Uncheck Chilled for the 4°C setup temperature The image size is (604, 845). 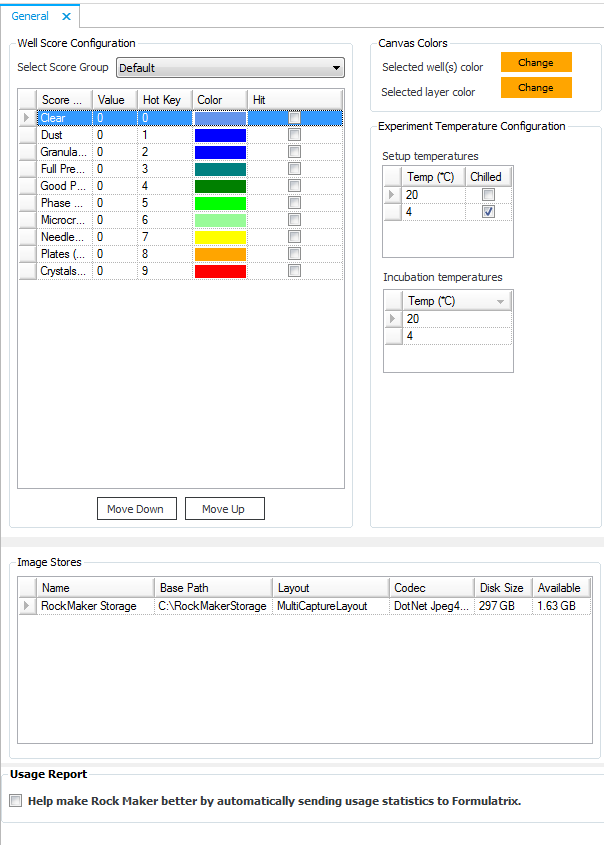(x=488, y=212)
